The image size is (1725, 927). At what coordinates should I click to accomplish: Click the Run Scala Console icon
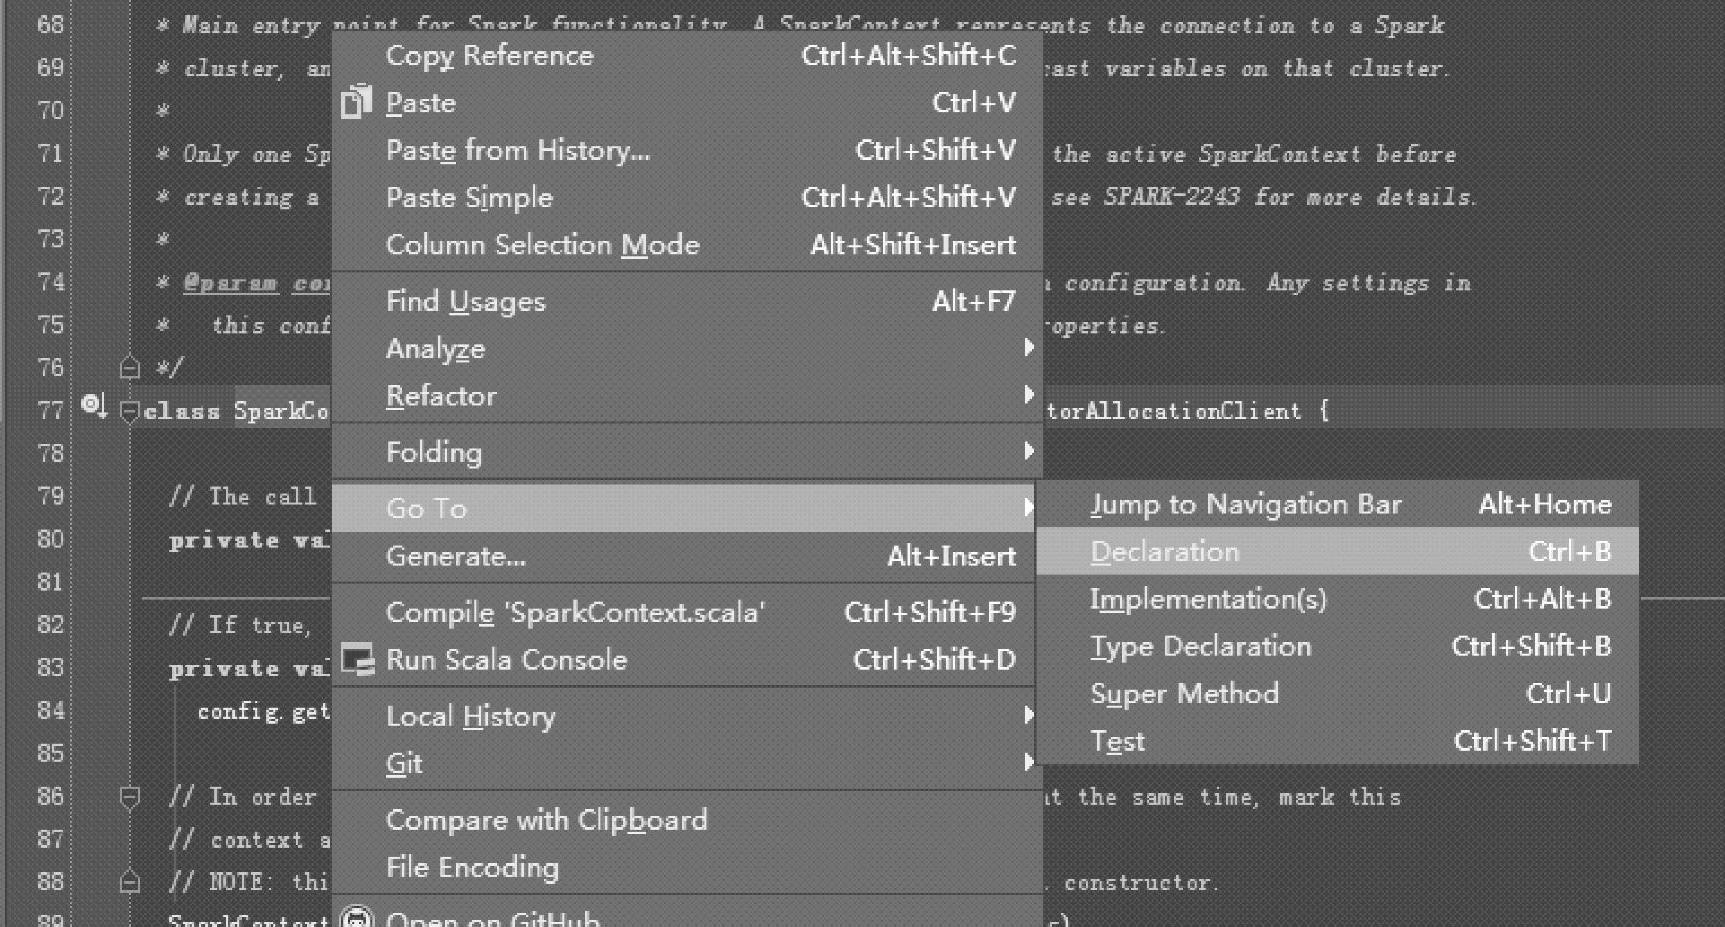[357, 659]
